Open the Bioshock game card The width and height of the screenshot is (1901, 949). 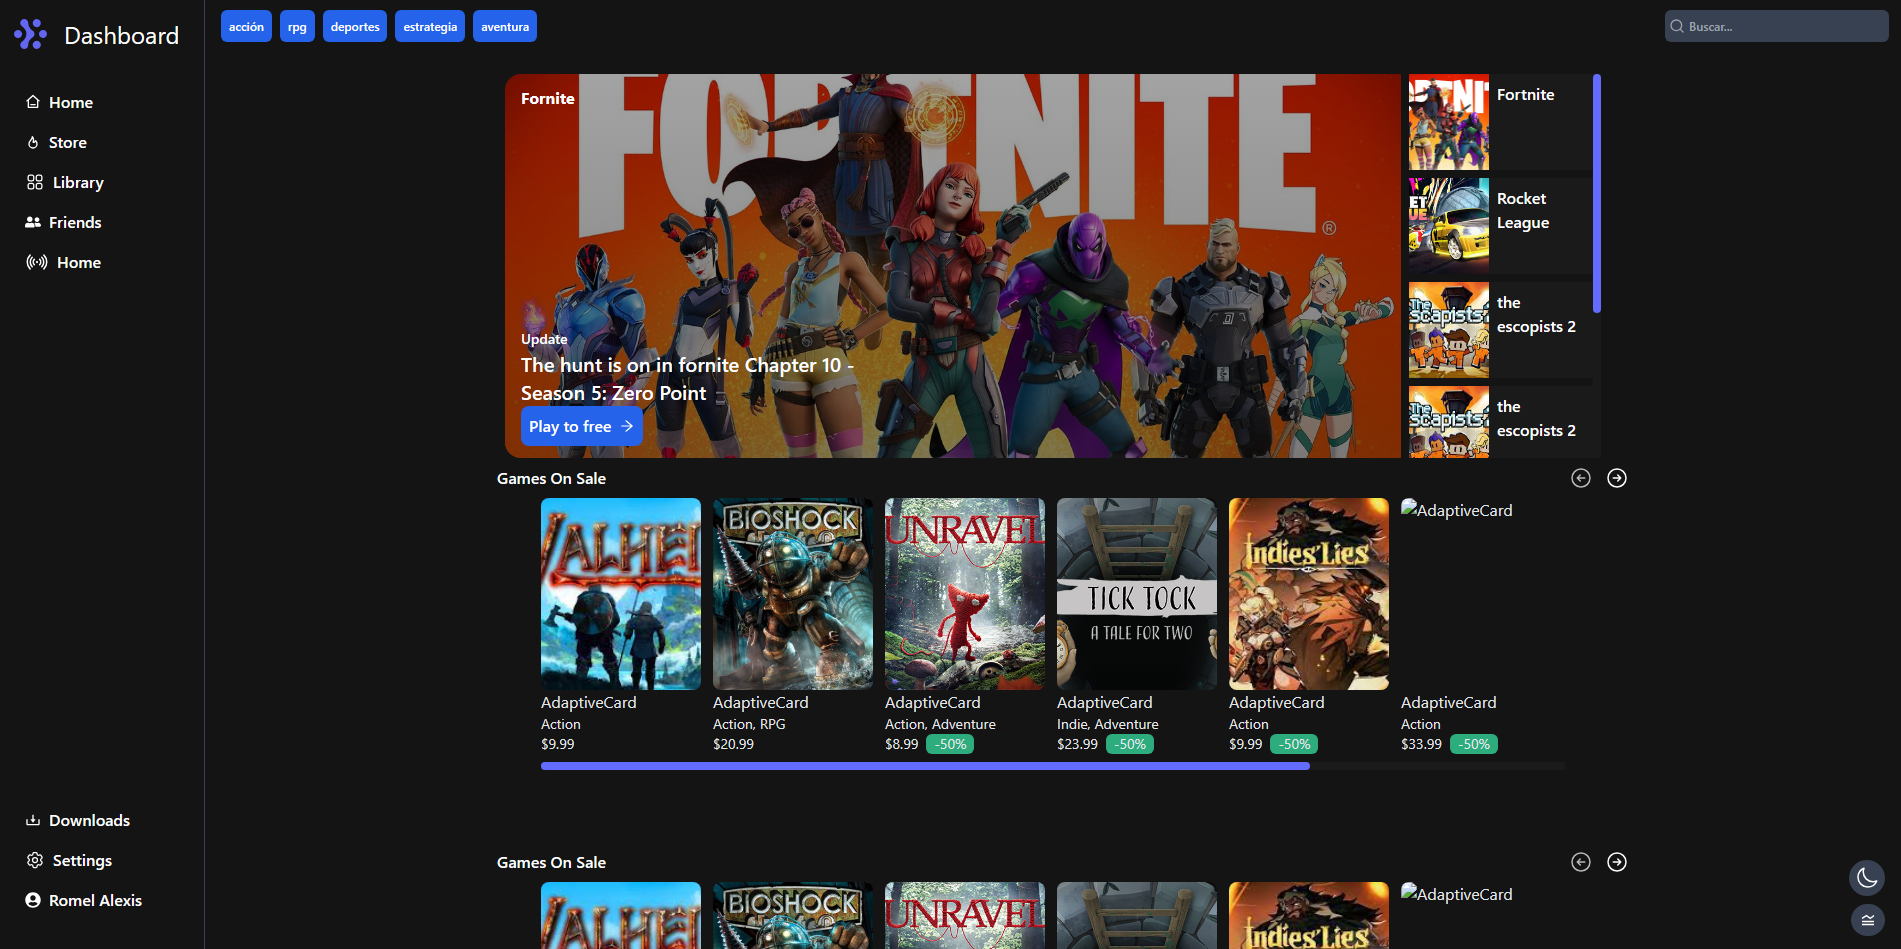coord(793,594)
